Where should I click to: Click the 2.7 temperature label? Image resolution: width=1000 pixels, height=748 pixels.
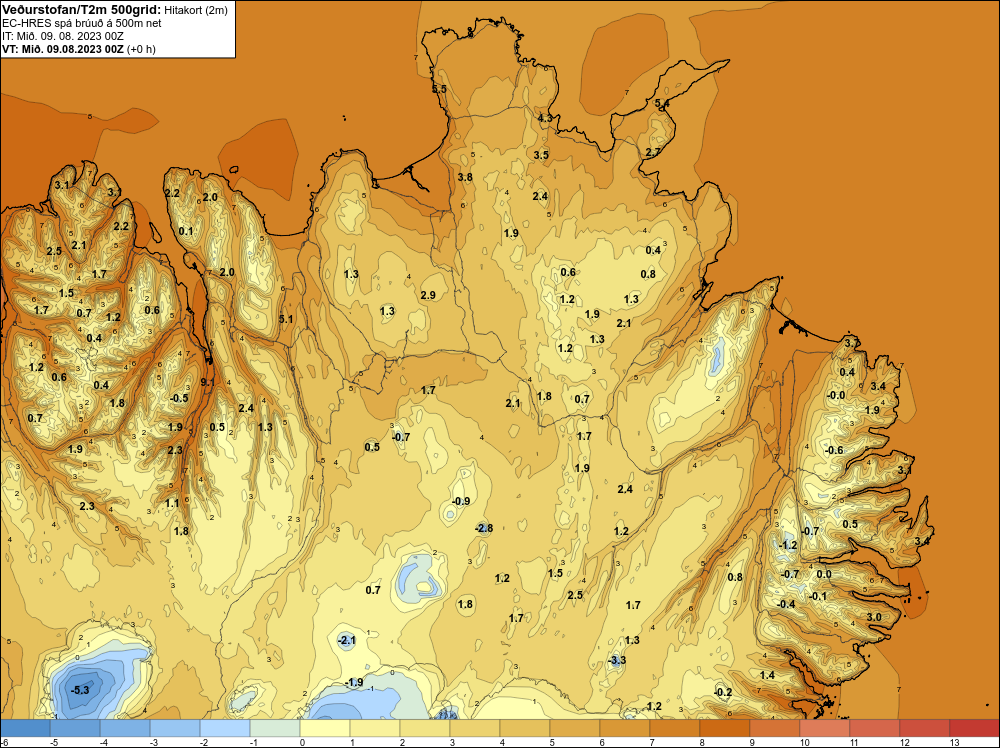(653, 152)
